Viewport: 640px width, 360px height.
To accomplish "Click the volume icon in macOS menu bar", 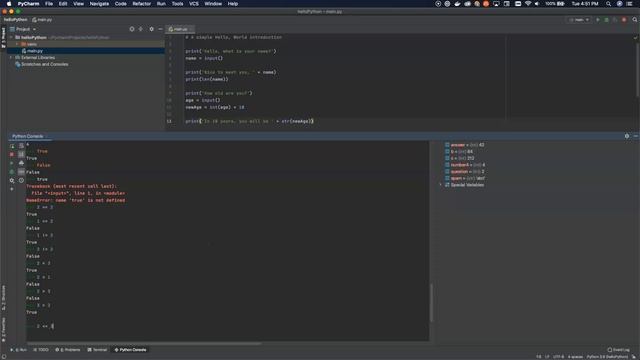I will [x=537, y=4].
